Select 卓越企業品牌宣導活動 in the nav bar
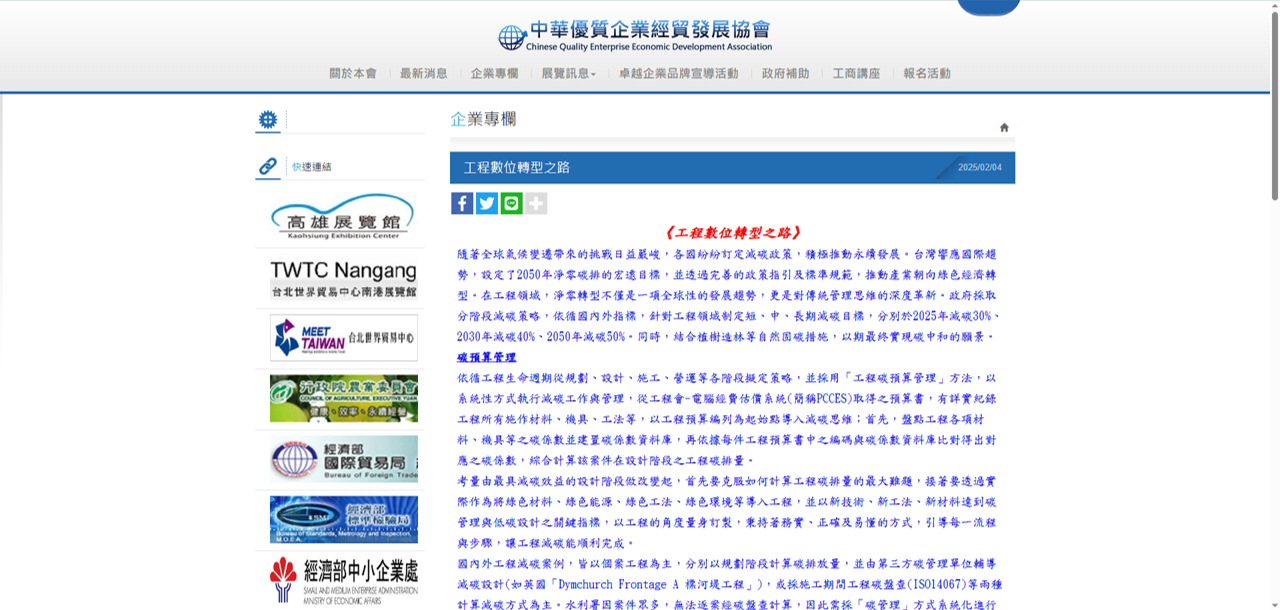The width and height of the screenshot is (1280, 610). click(x=678, y=74)
